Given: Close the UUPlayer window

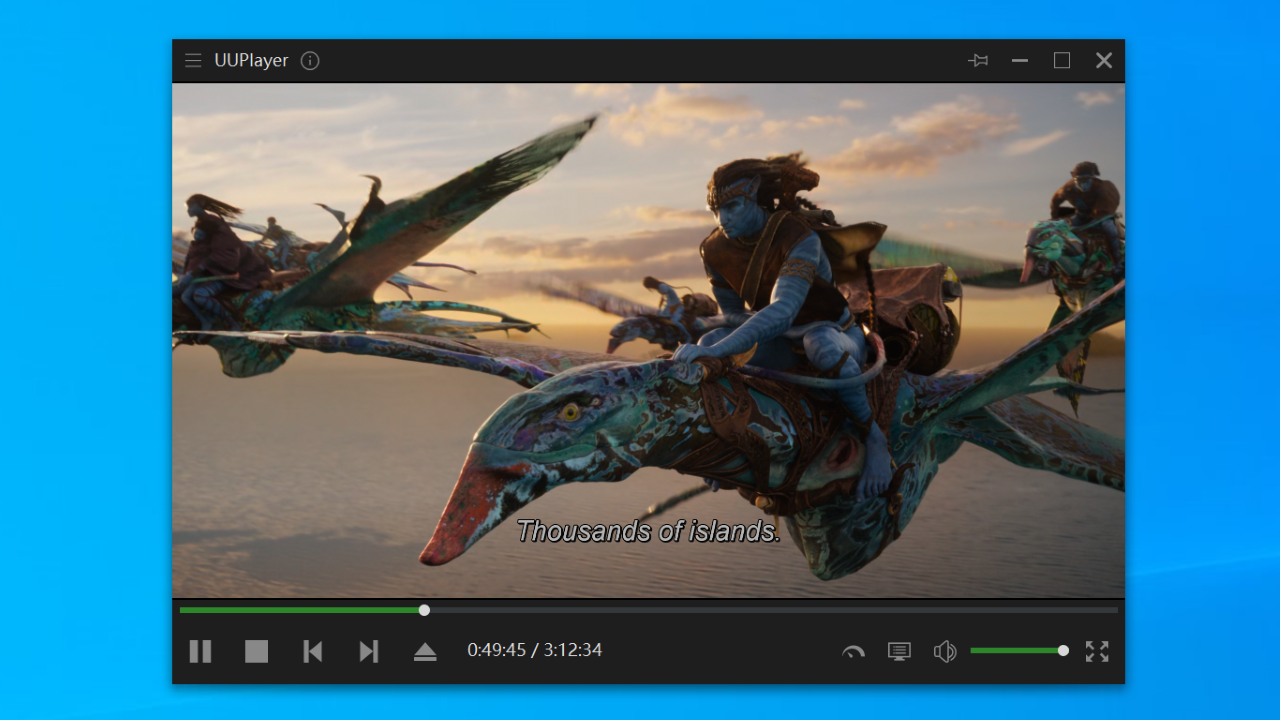Looking at the screenshot, I should pyautogui.click(x=1104, y=61).
